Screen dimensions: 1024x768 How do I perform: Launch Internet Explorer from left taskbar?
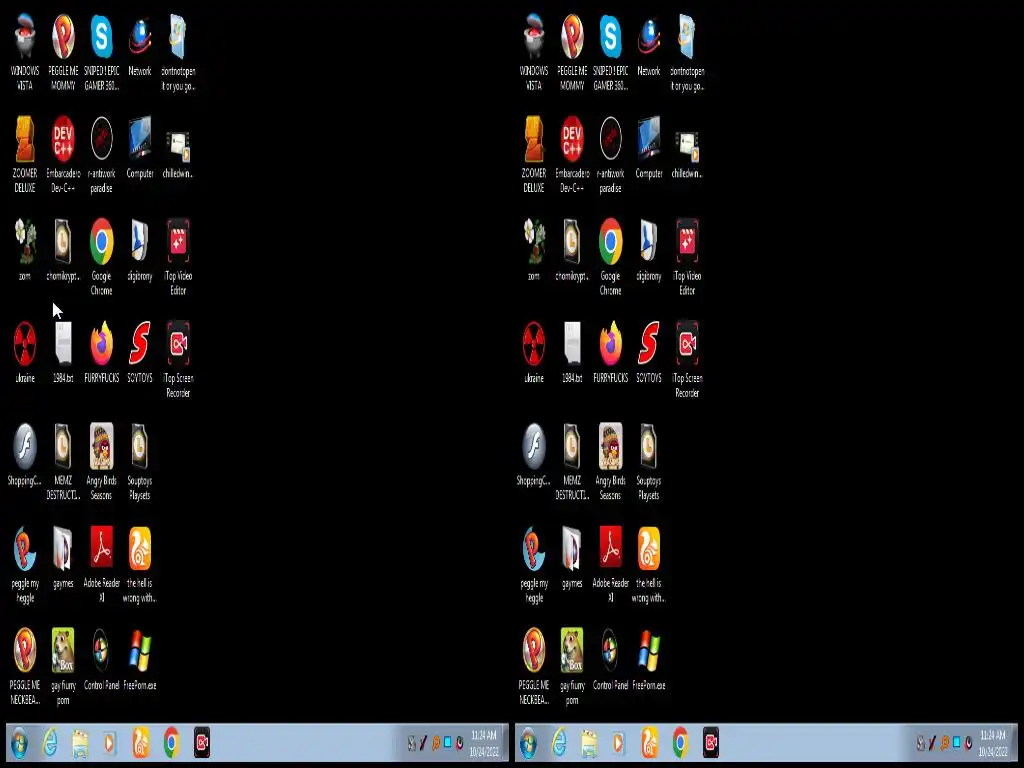tap(50, 743)
